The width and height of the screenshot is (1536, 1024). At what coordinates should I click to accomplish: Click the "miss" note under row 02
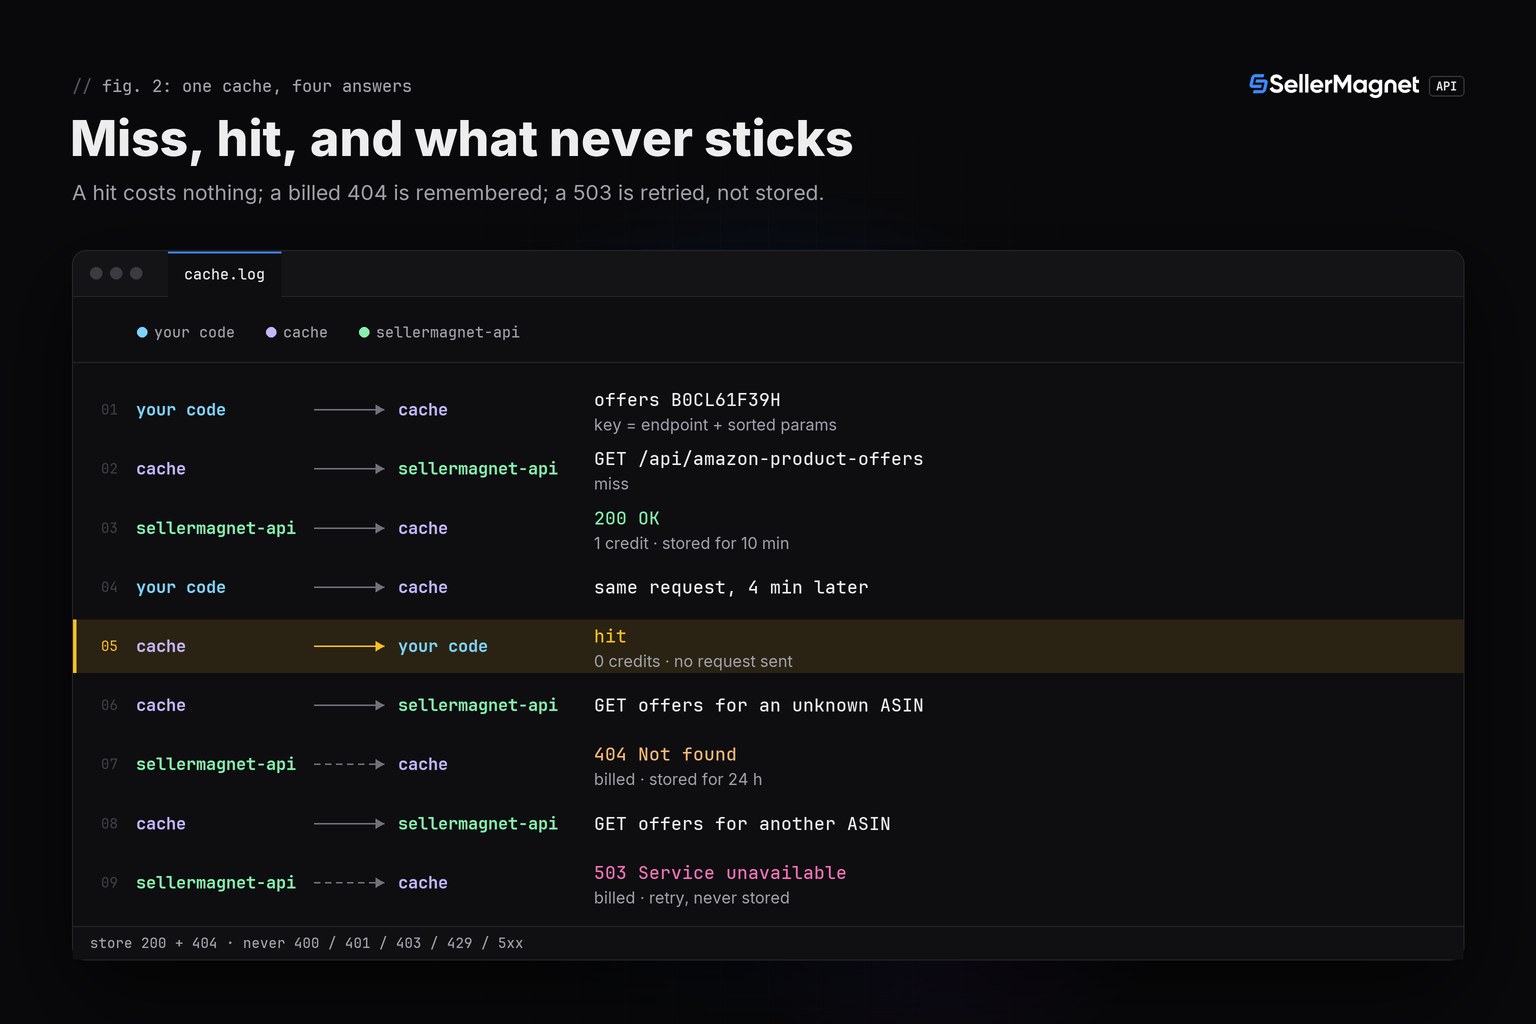[x=611, y=484]
